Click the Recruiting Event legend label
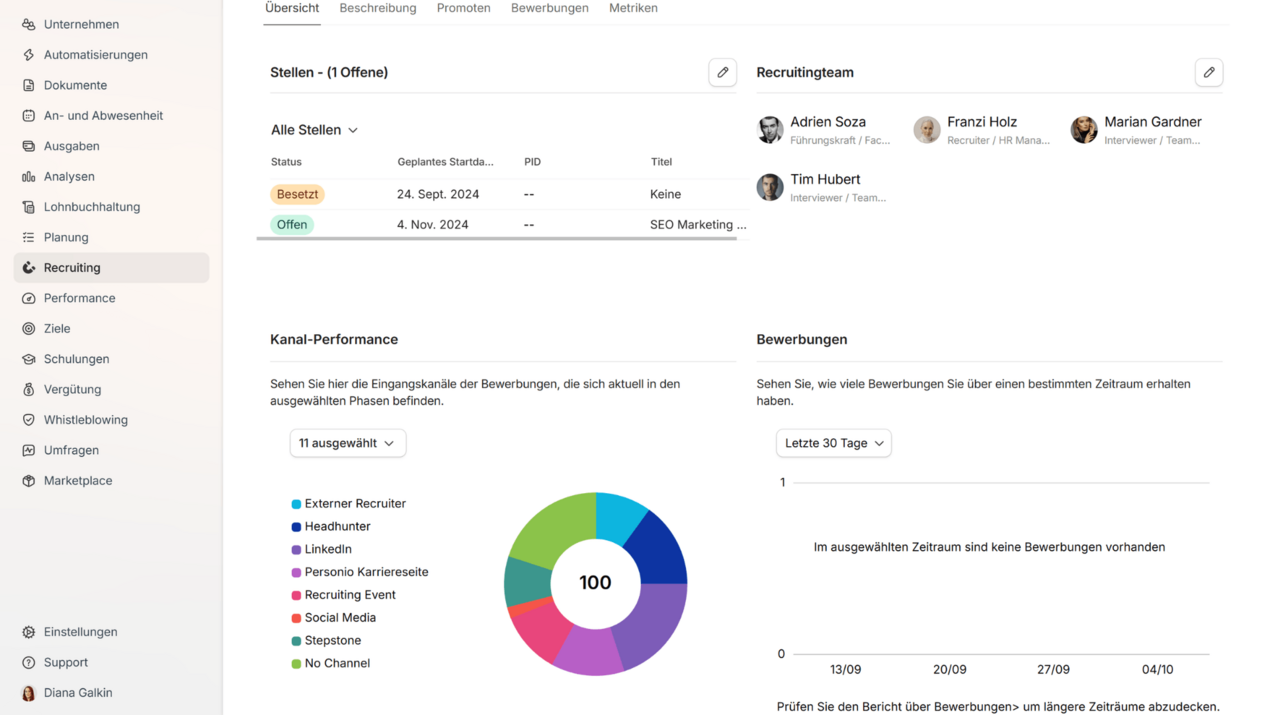Viewport: 1270px width, 715px height. (350, 595)
